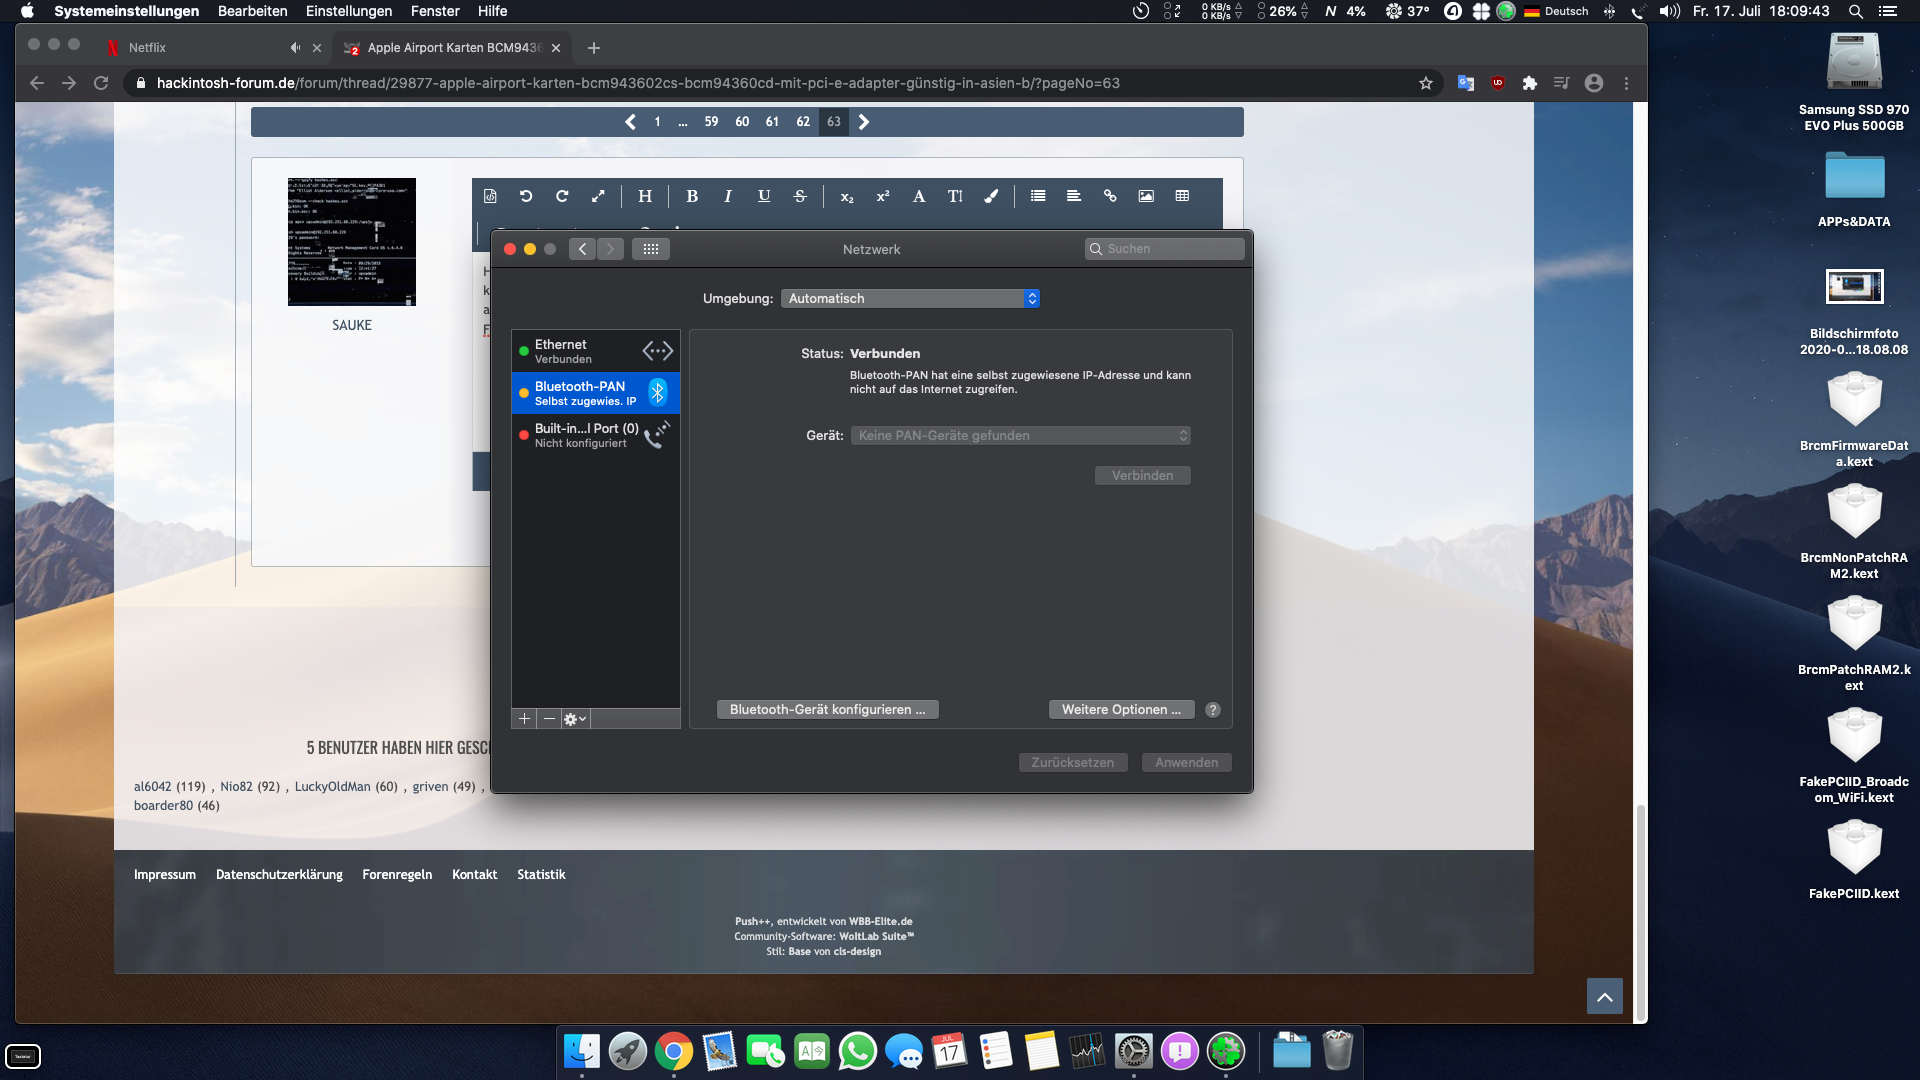This screenshot has height=1080, width=1920.
Task: Mute the Netflix tab audio
Action: click(x=295, y=47)
